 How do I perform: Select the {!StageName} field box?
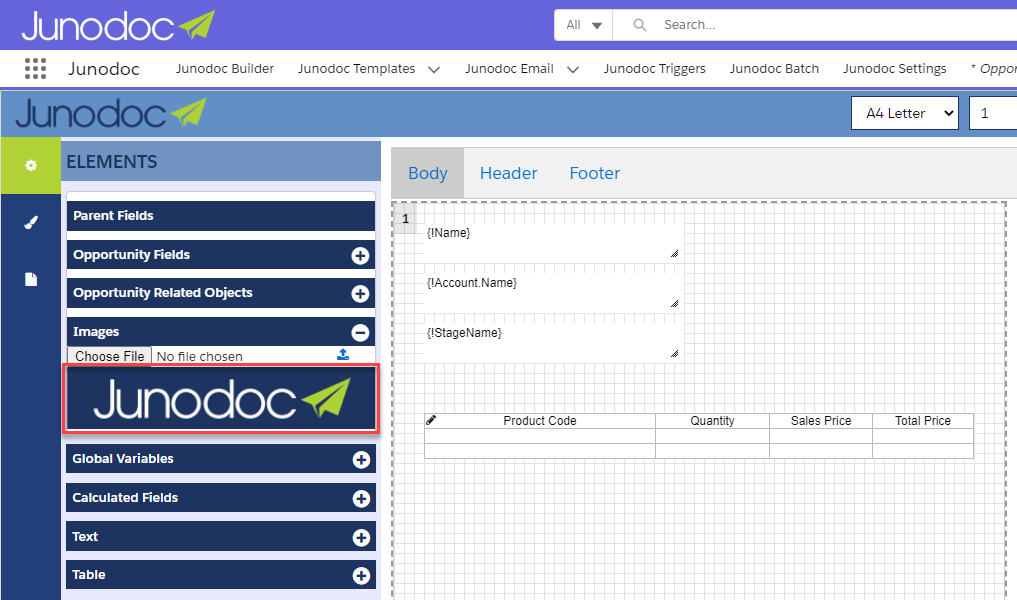pyautogui.click(x=552, y=342)
